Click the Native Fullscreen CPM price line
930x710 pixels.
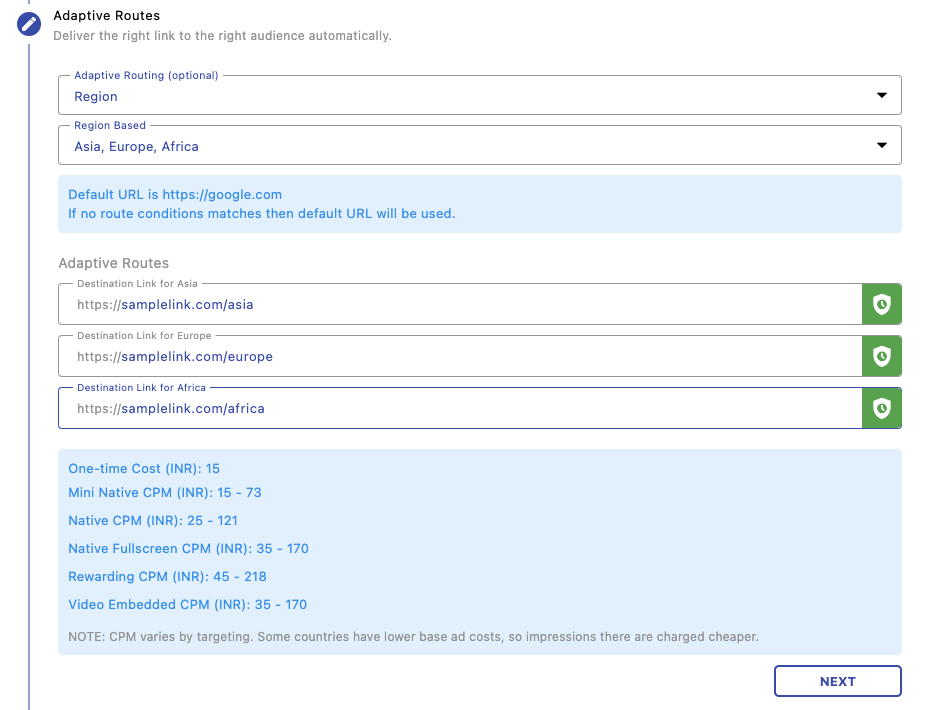[188, 549]
